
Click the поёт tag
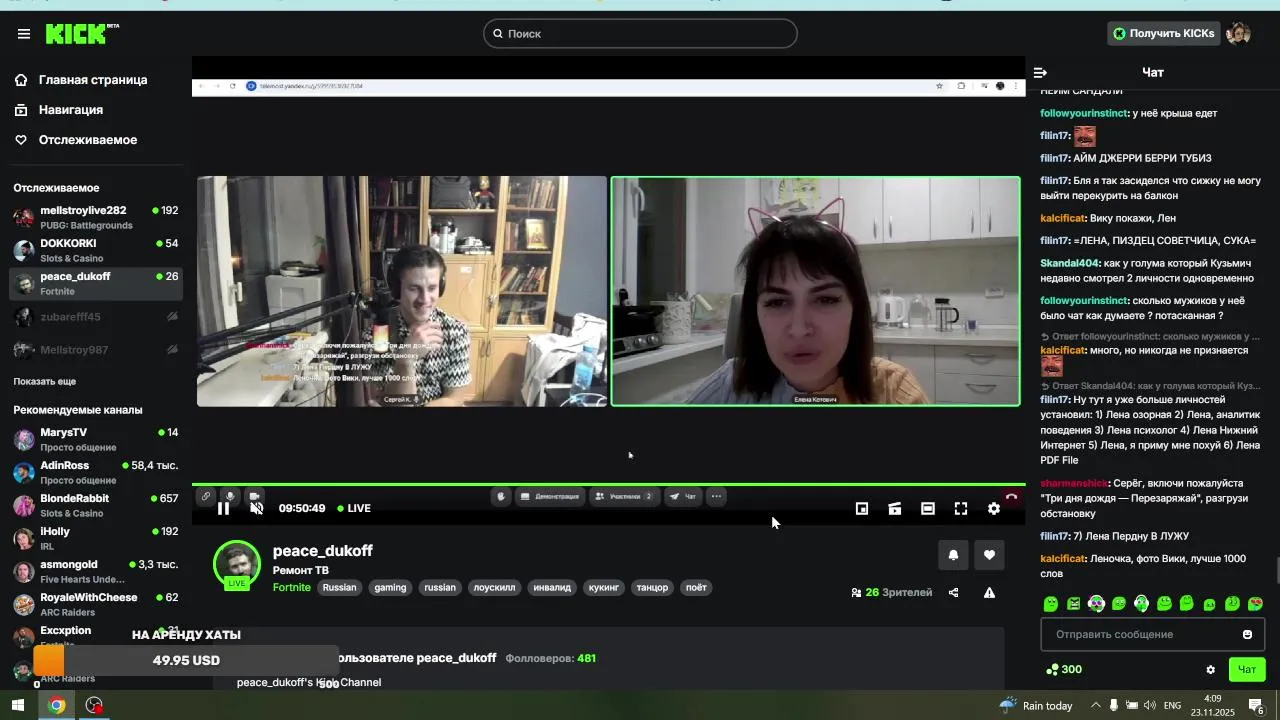(696, 587)
